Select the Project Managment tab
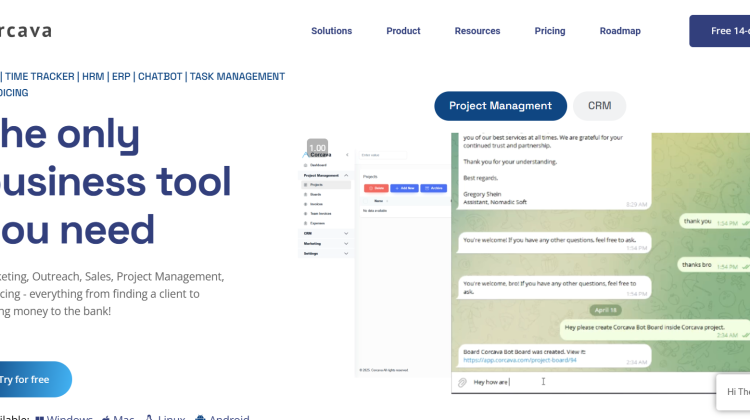750x420 pixels. coord(500,106)
